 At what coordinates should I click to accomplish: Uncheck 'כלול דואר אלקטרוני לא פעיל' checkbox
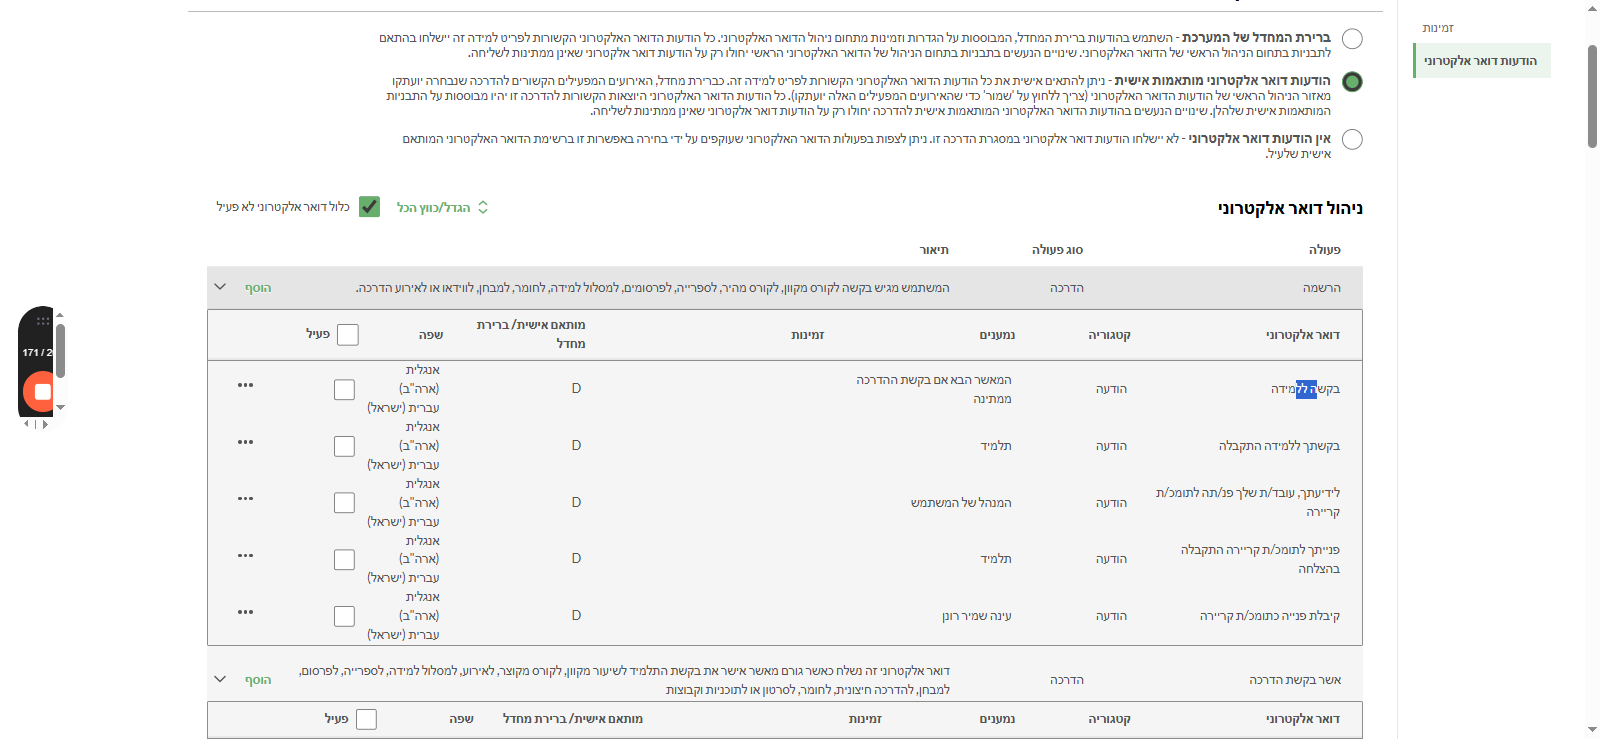[x=369, y=207]
